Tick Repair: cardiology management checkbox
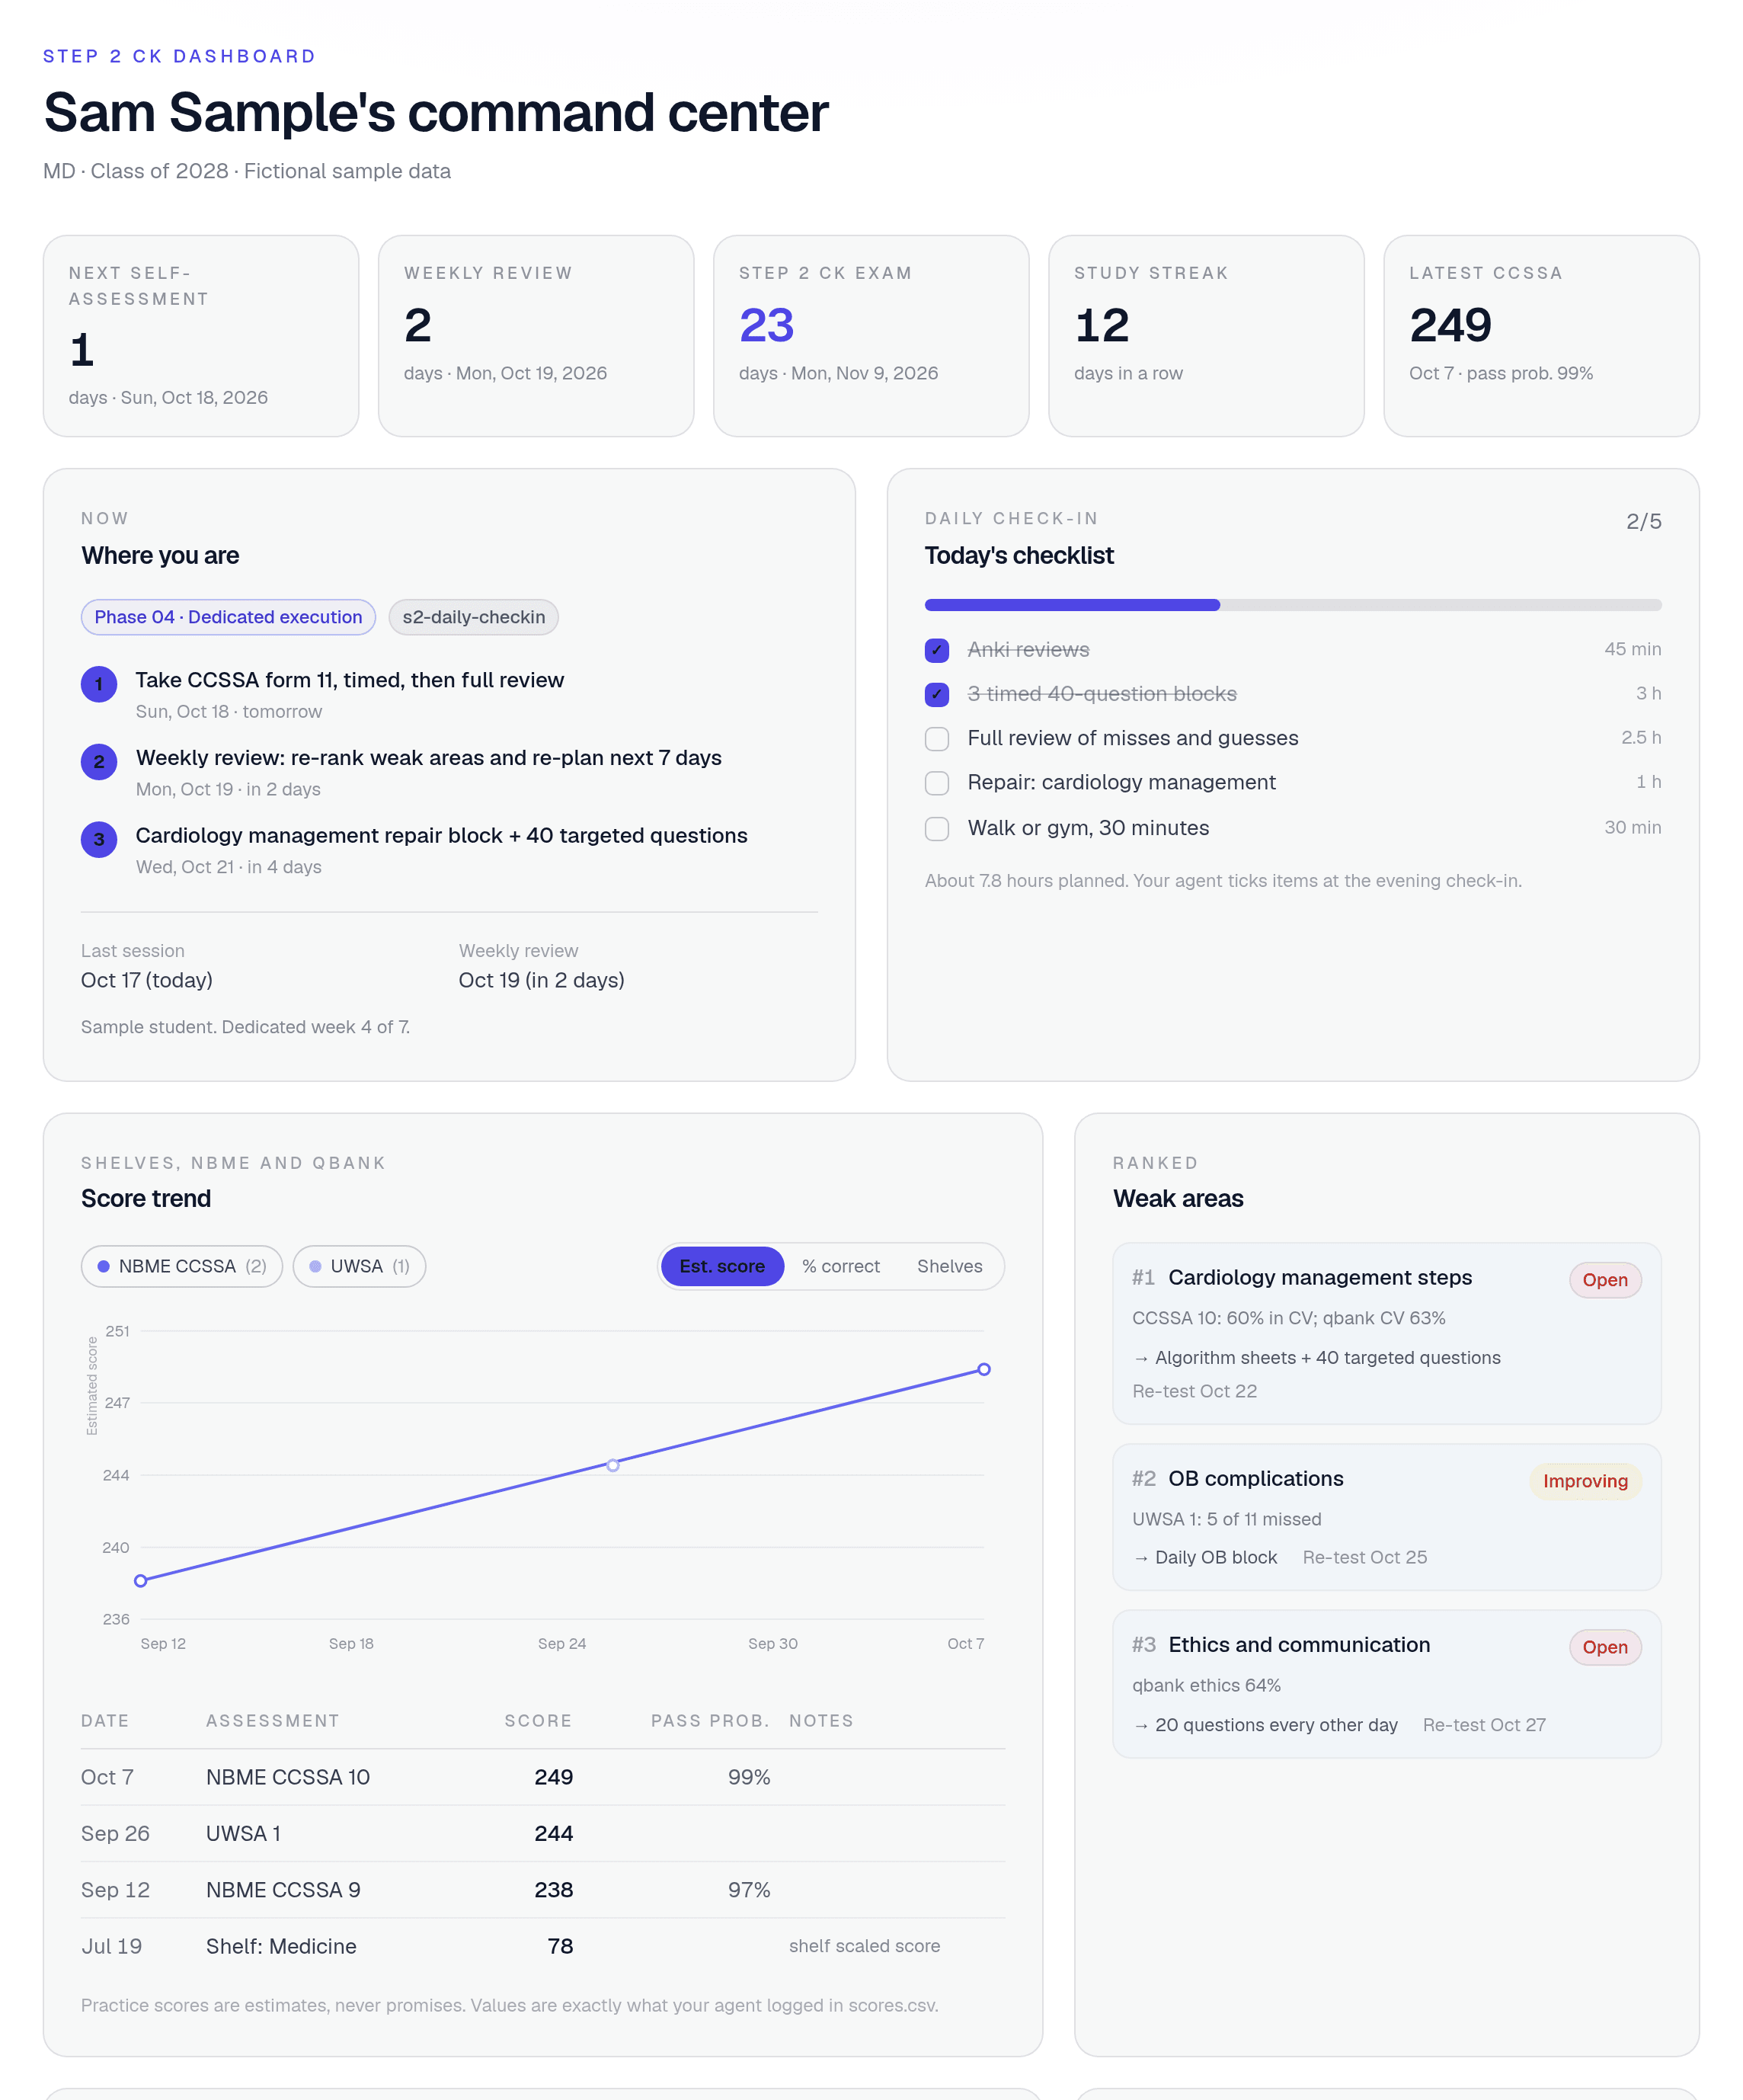Image resolution: width=1743 pixels, height=2100 pixels. coord(936,782)
